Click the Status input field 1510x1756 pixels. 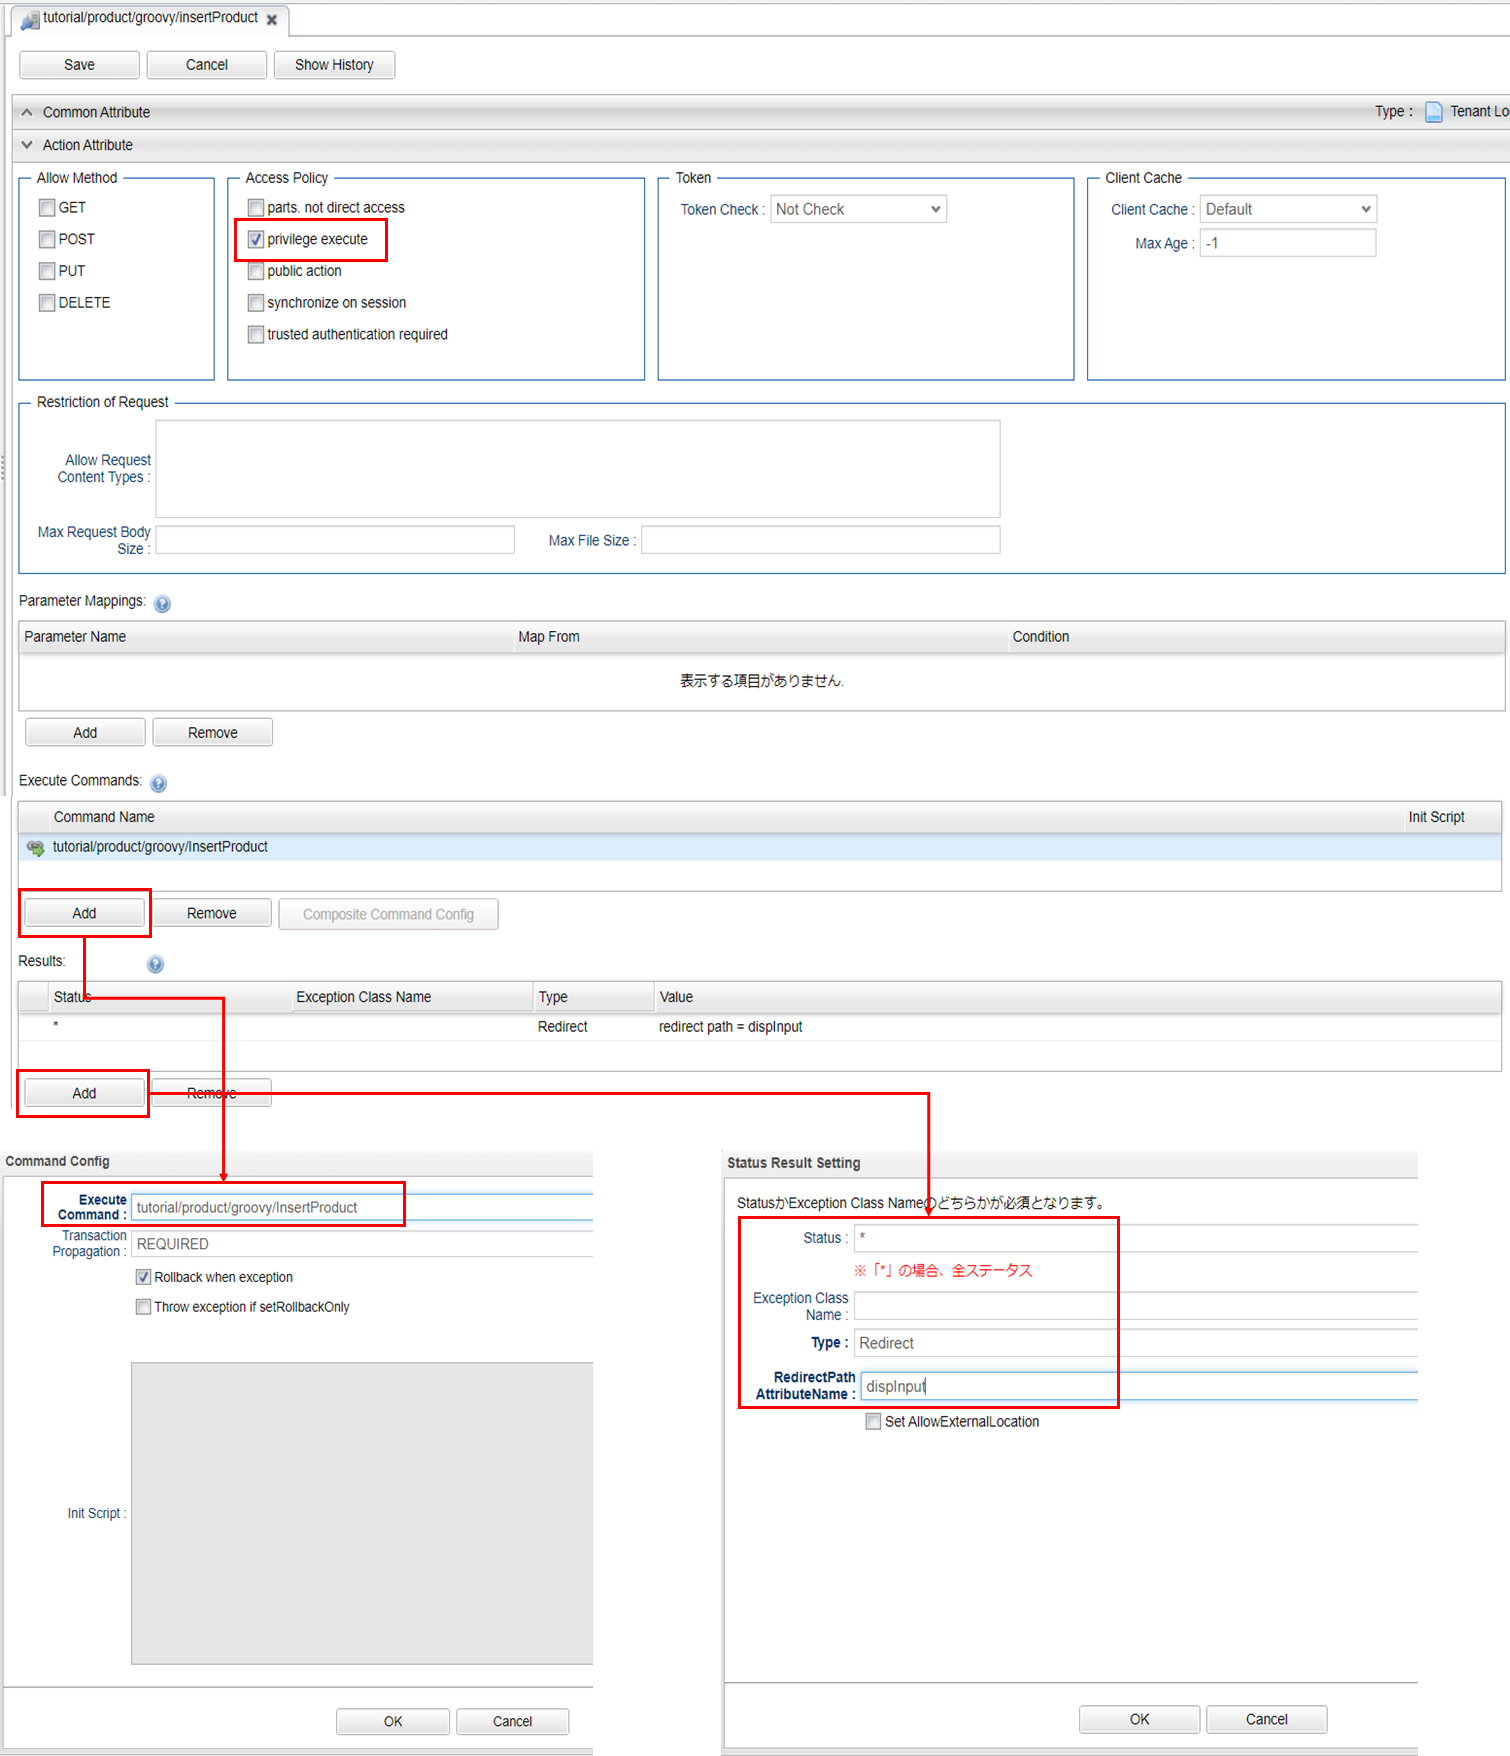tap(1135, 1238)
